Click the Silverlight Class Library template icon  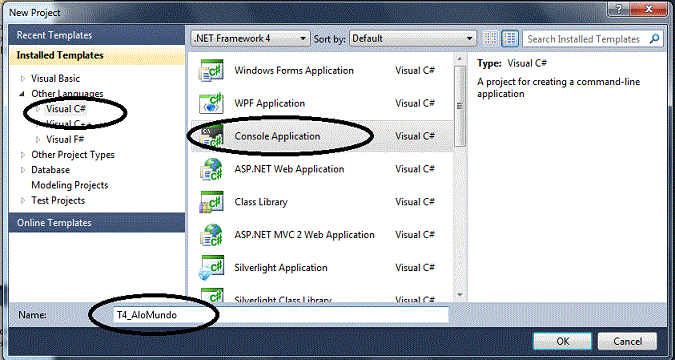(x=211, y=295)
